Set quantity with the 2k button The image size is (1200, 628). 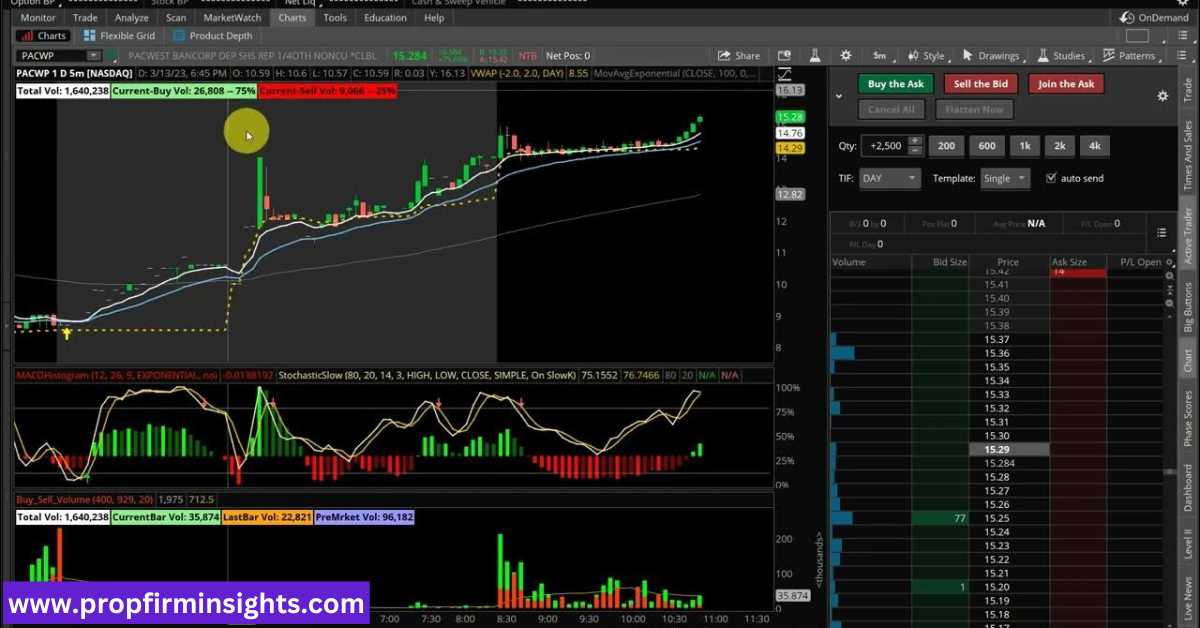pyautogui.click(x=1060, y=146)
